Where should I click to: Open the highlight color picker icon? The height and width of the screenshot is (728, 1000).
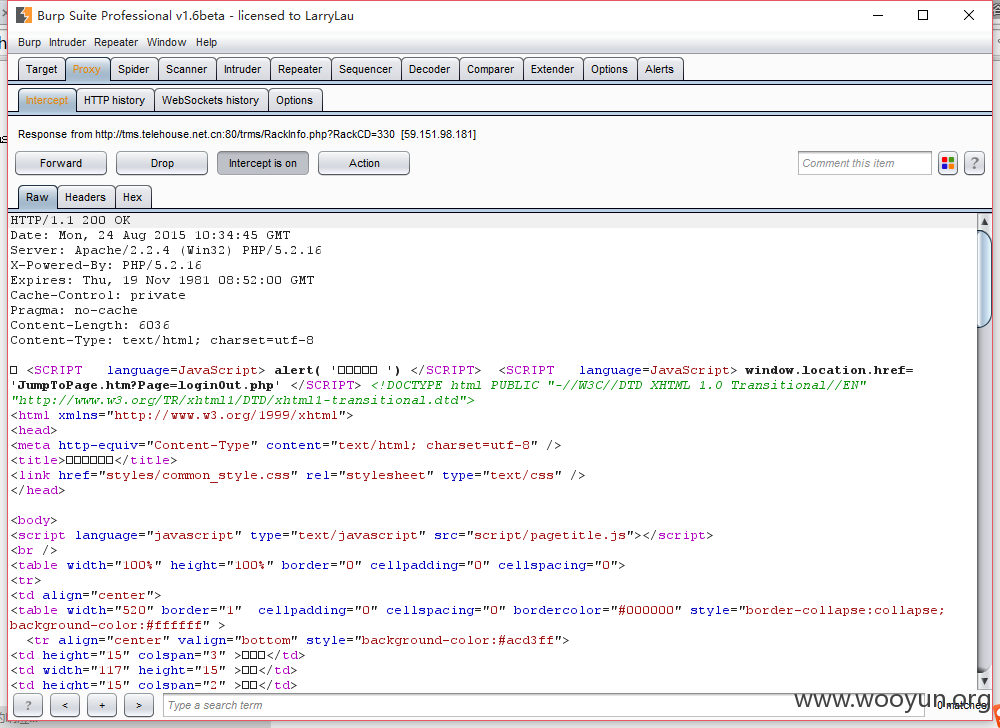coord(948,163)
